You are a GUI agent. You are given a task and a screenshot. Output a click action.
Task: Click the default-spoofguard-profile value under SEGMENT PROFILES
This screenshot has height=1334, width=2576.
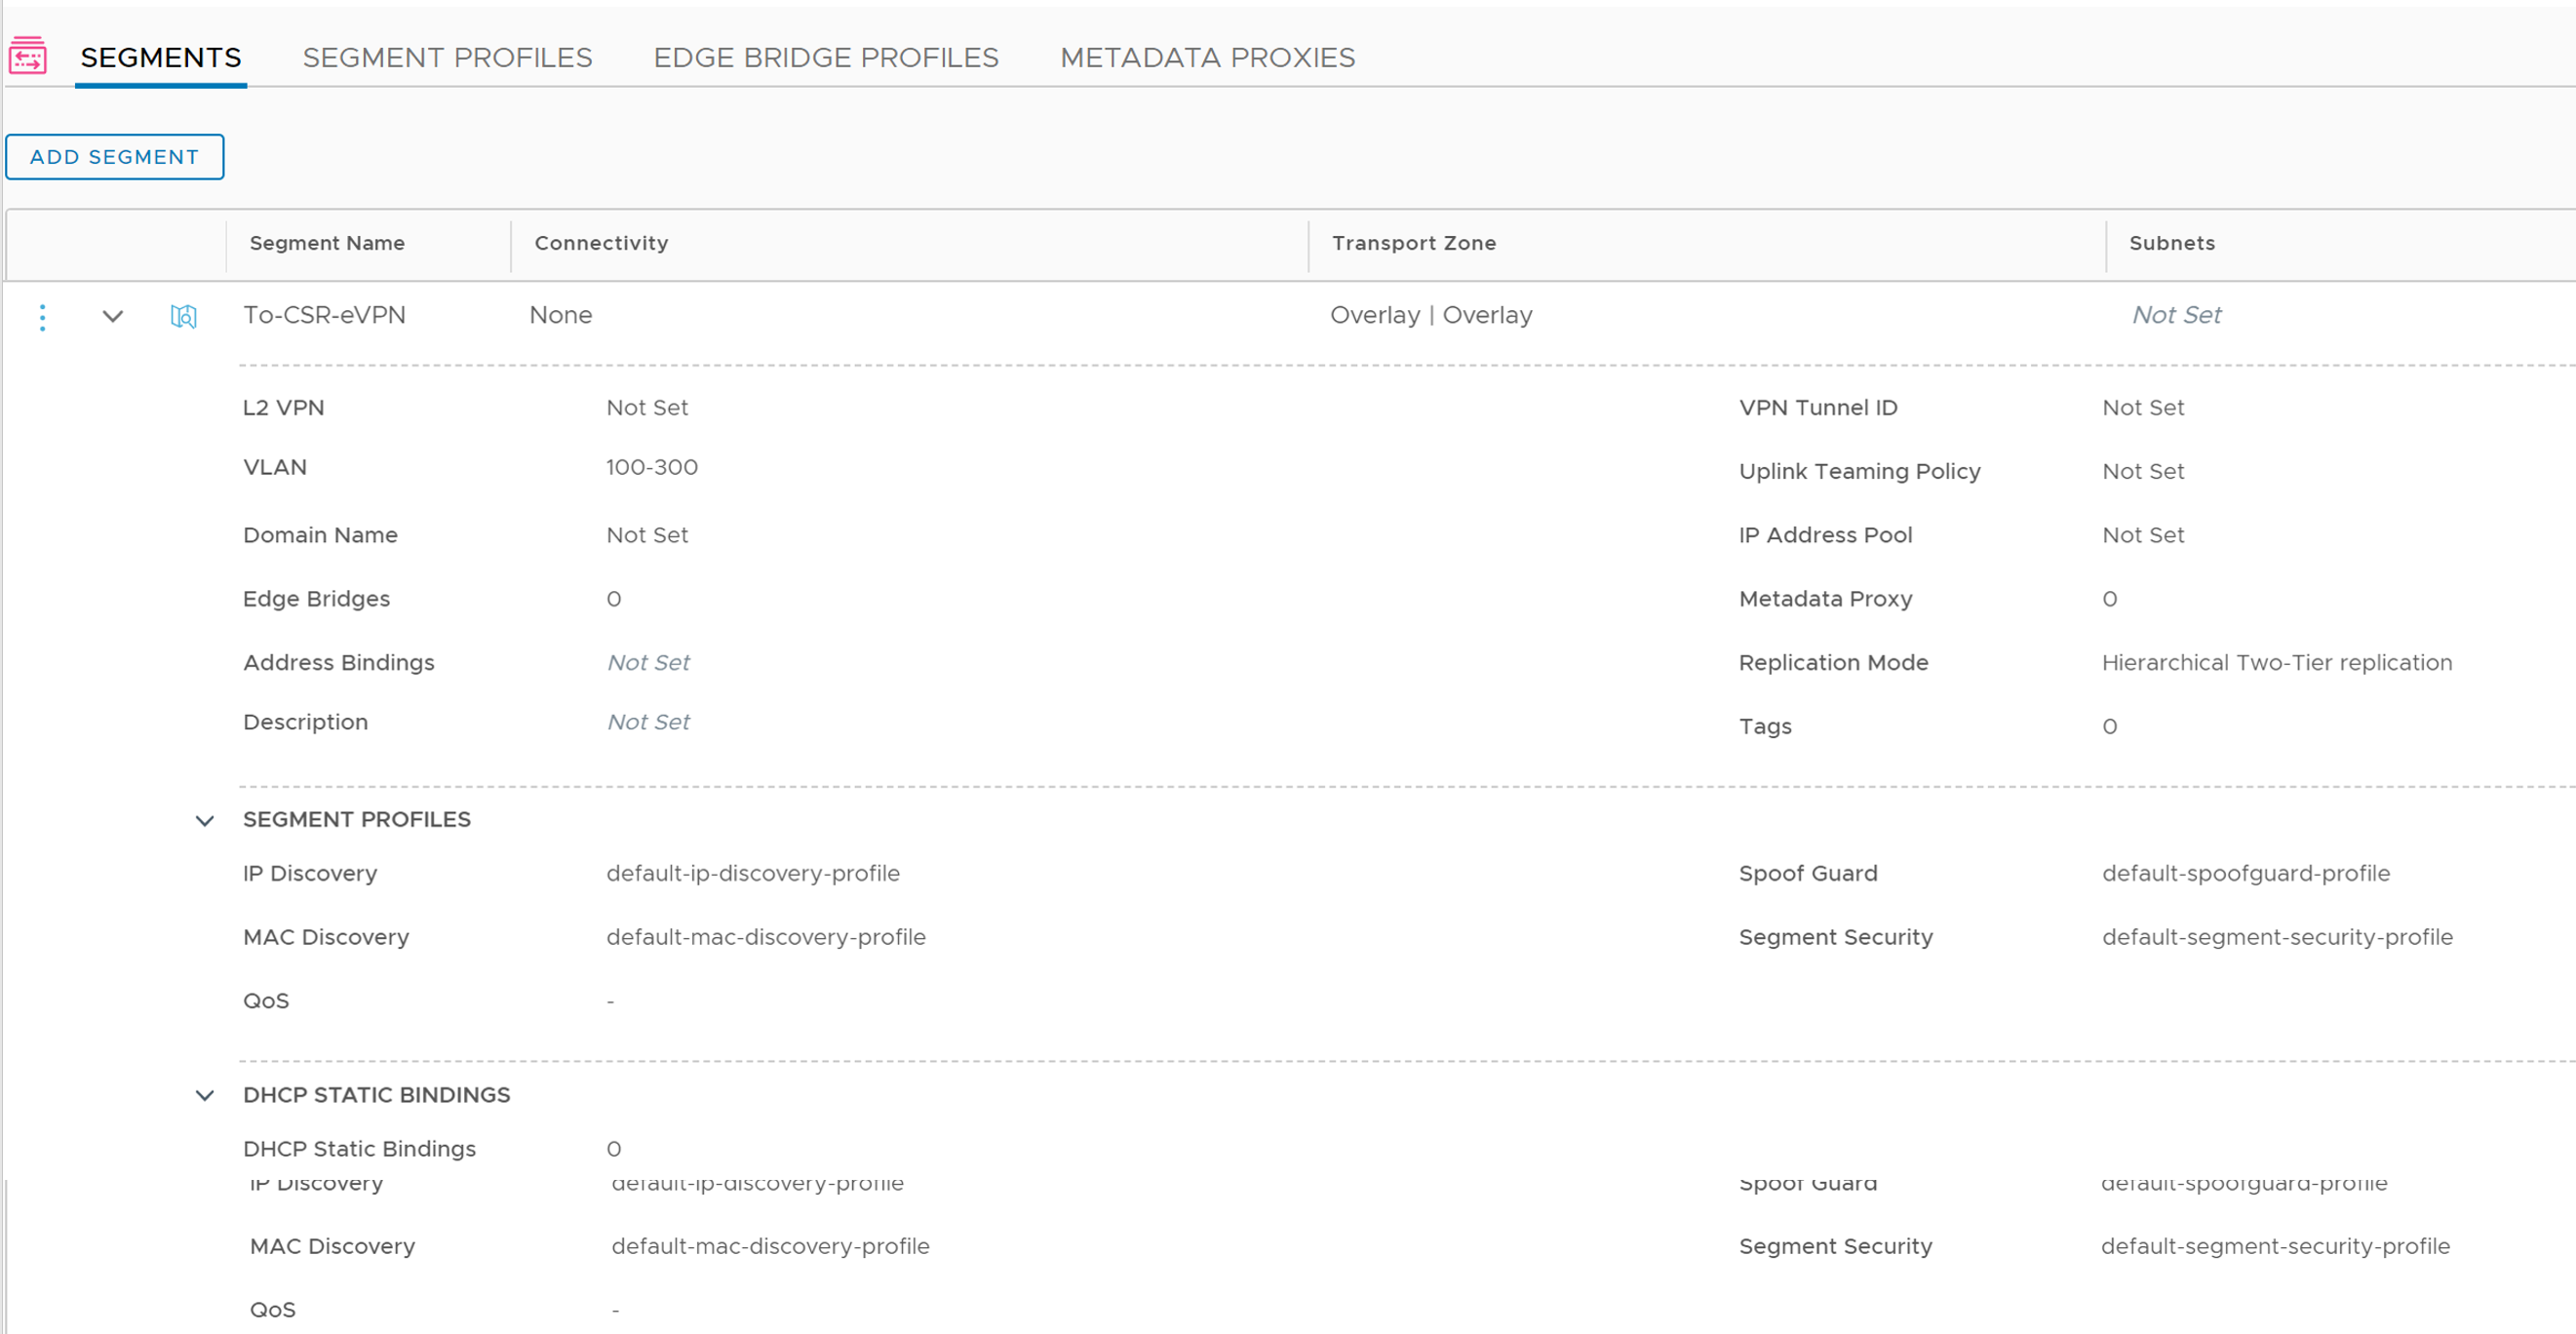click(x=2245, y=873)
